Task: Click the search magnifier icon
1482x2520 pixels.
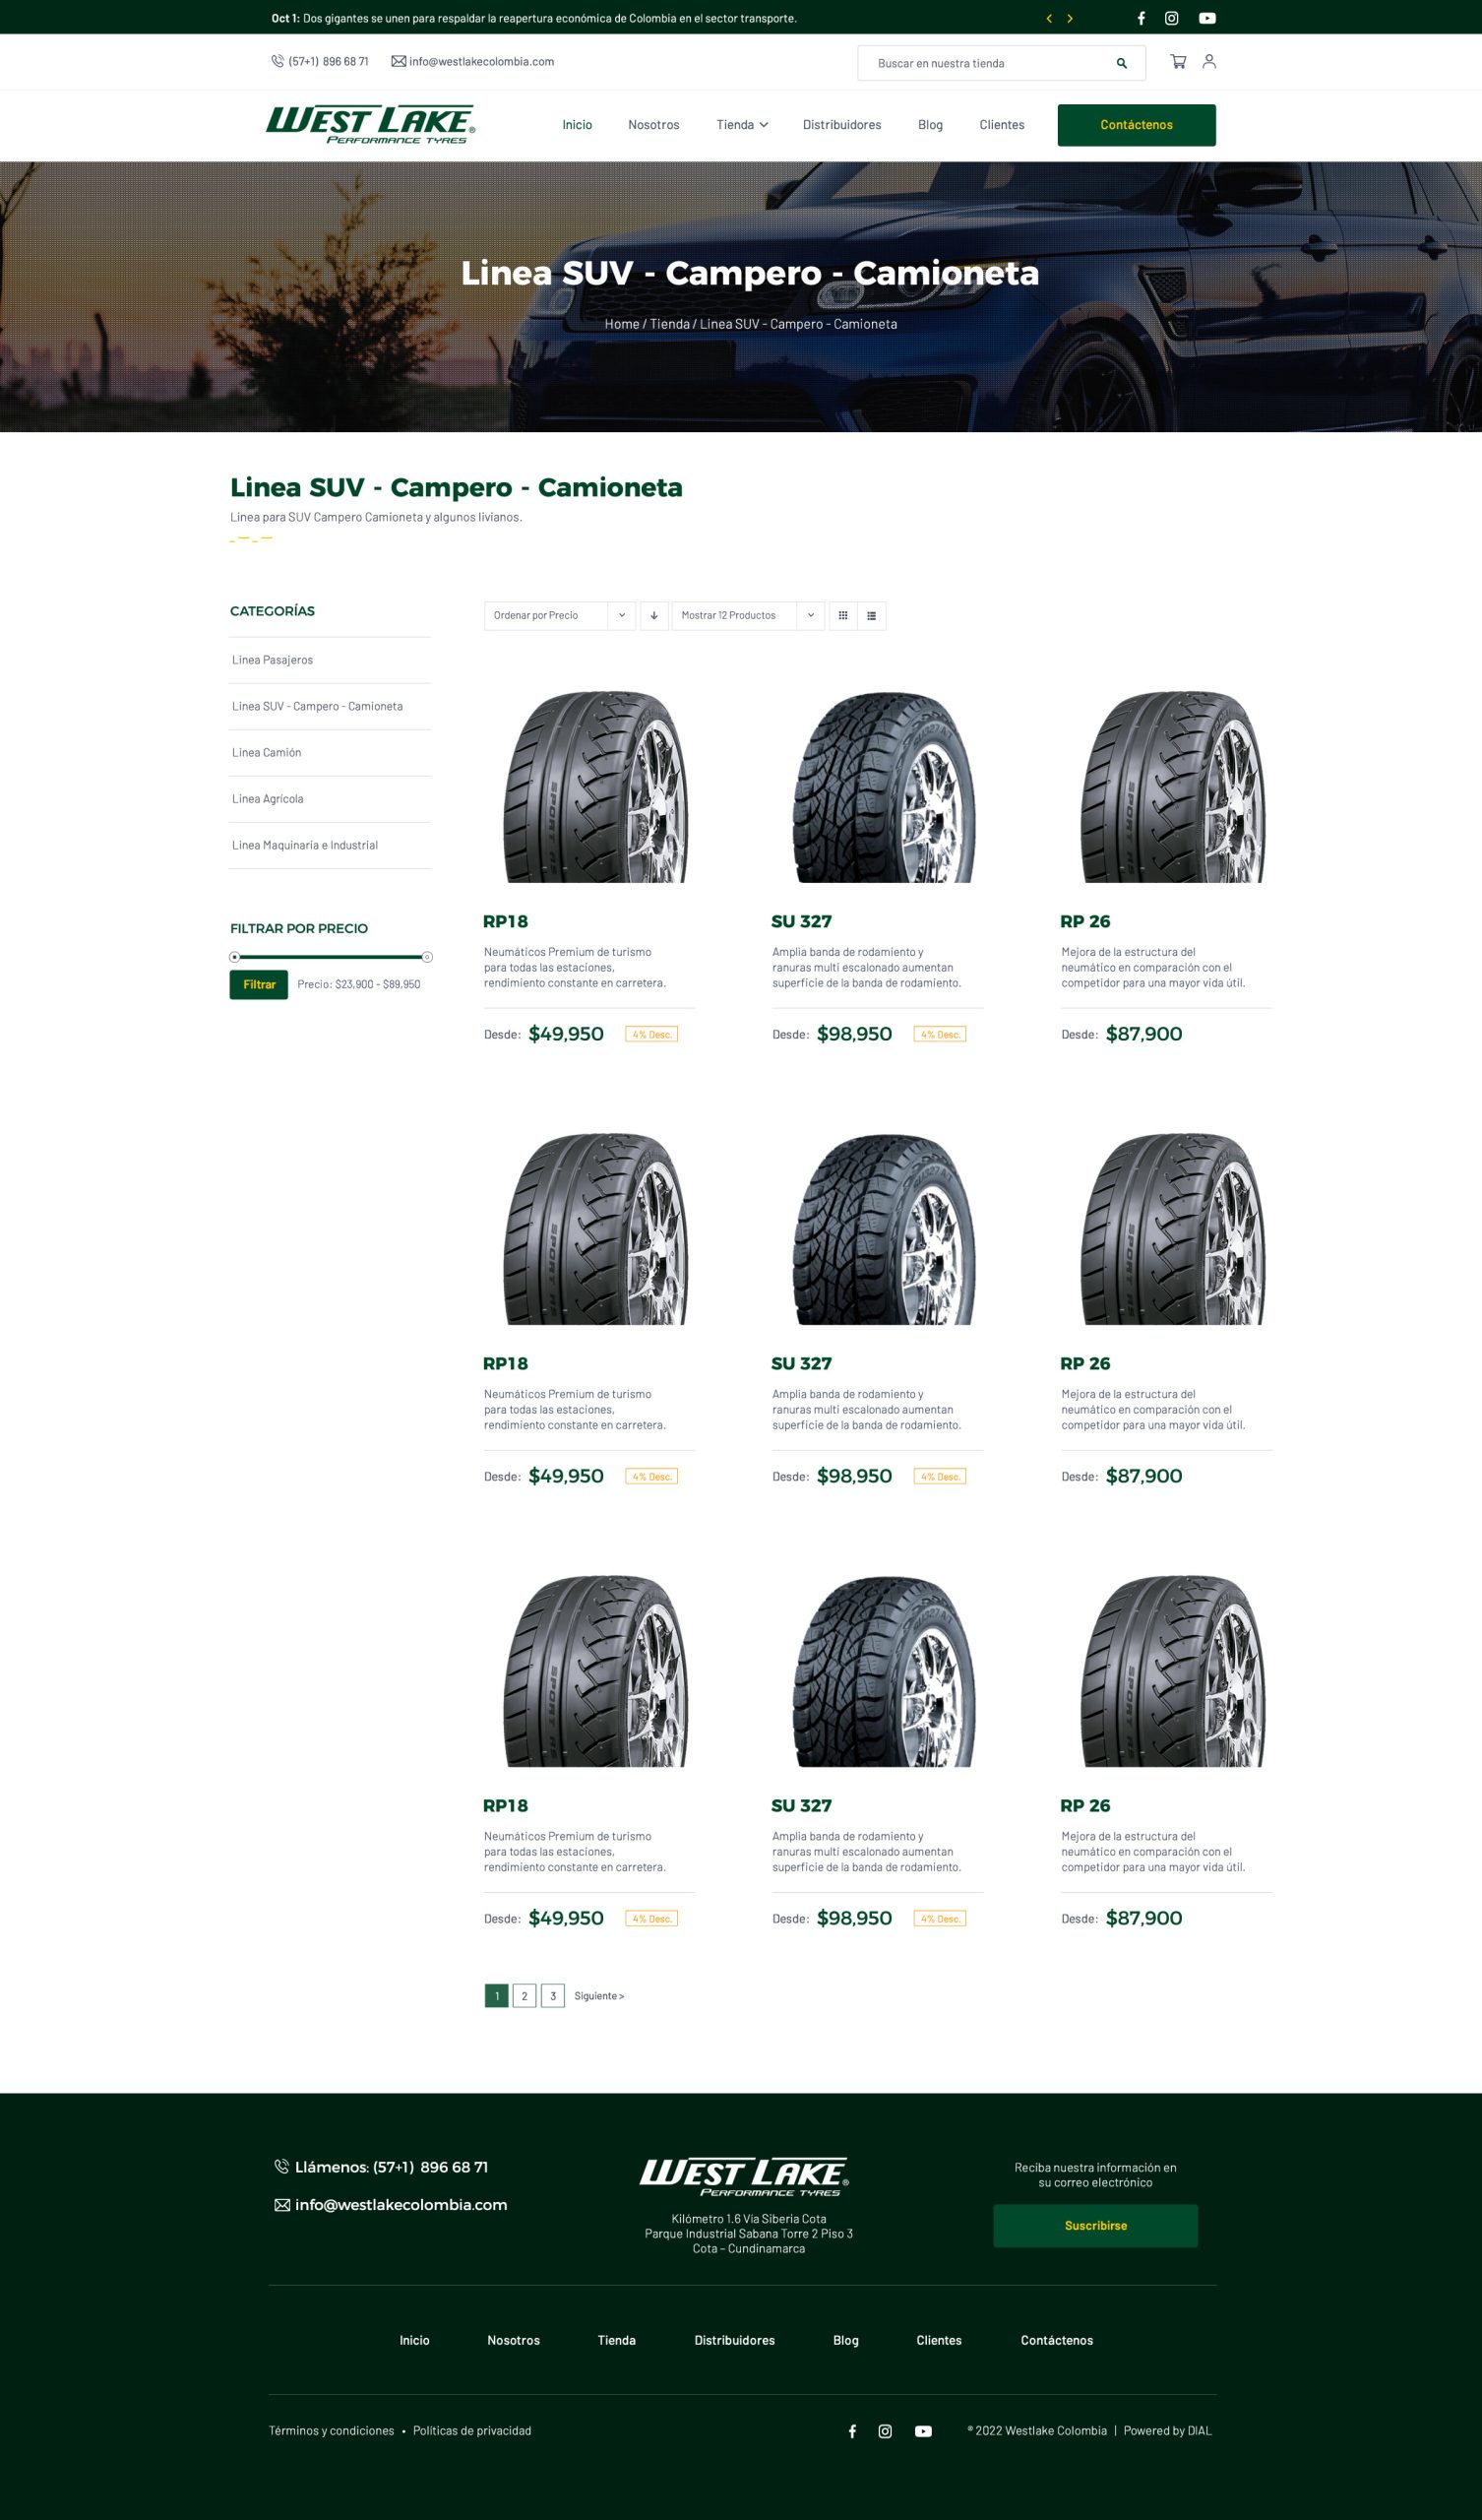Action: tap(1122, 63)
